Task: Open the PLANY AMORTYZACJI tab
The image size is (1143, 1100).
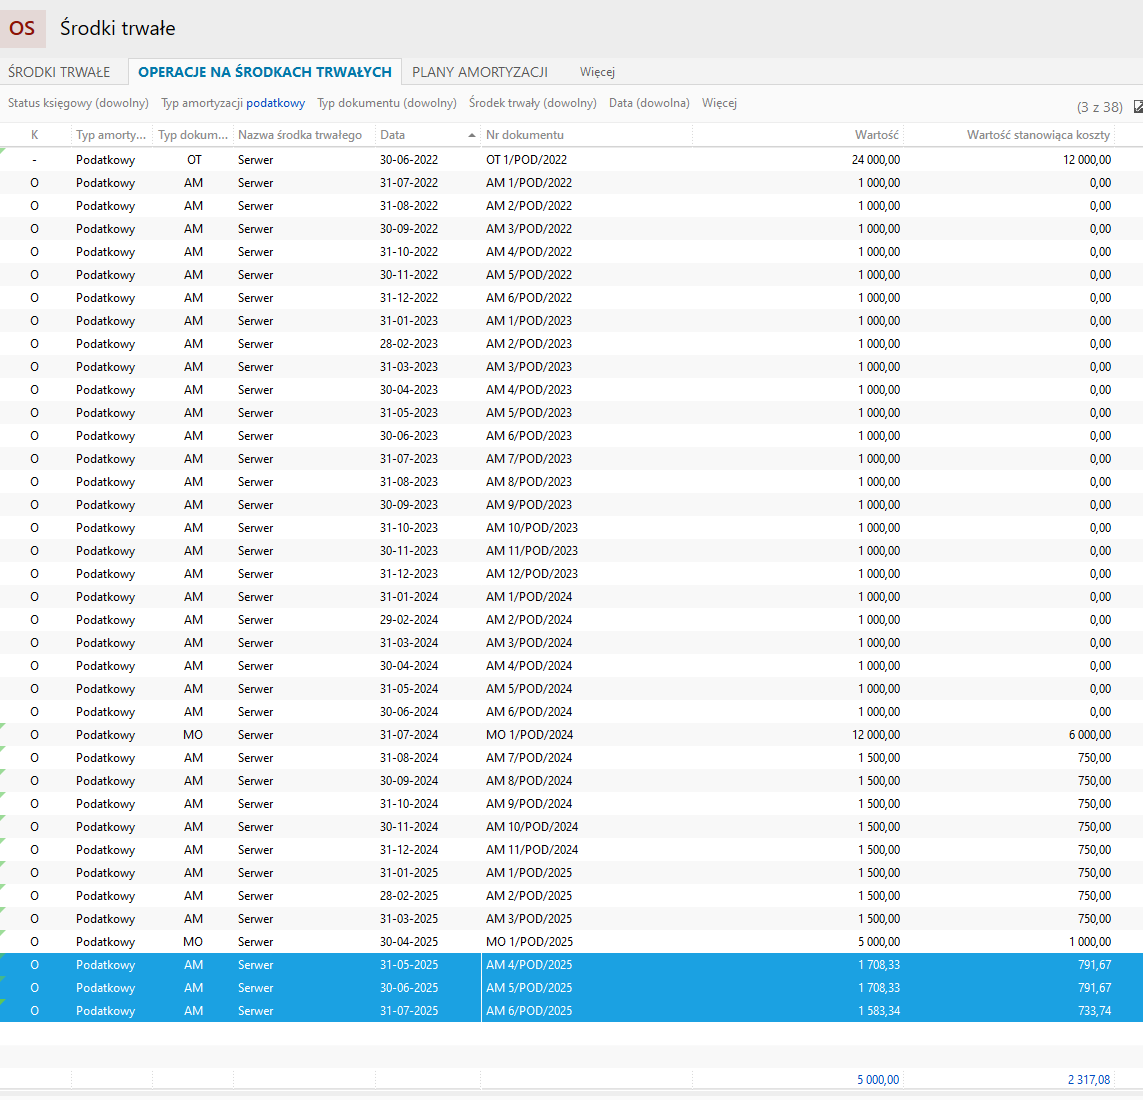Action: [480, 72]
